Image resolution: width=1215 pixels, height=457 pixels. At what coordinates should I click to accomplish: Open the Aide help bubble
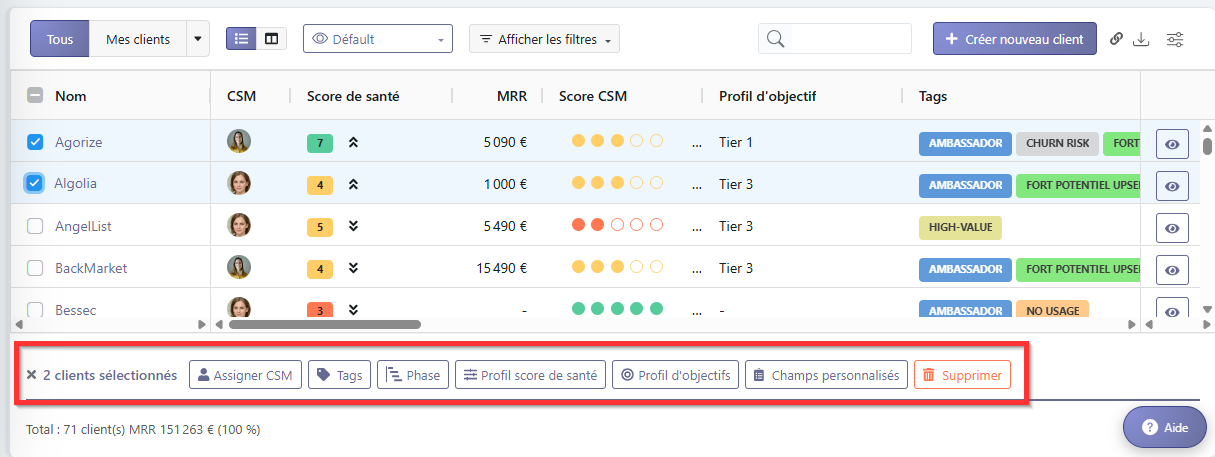tap(1164, 427)
